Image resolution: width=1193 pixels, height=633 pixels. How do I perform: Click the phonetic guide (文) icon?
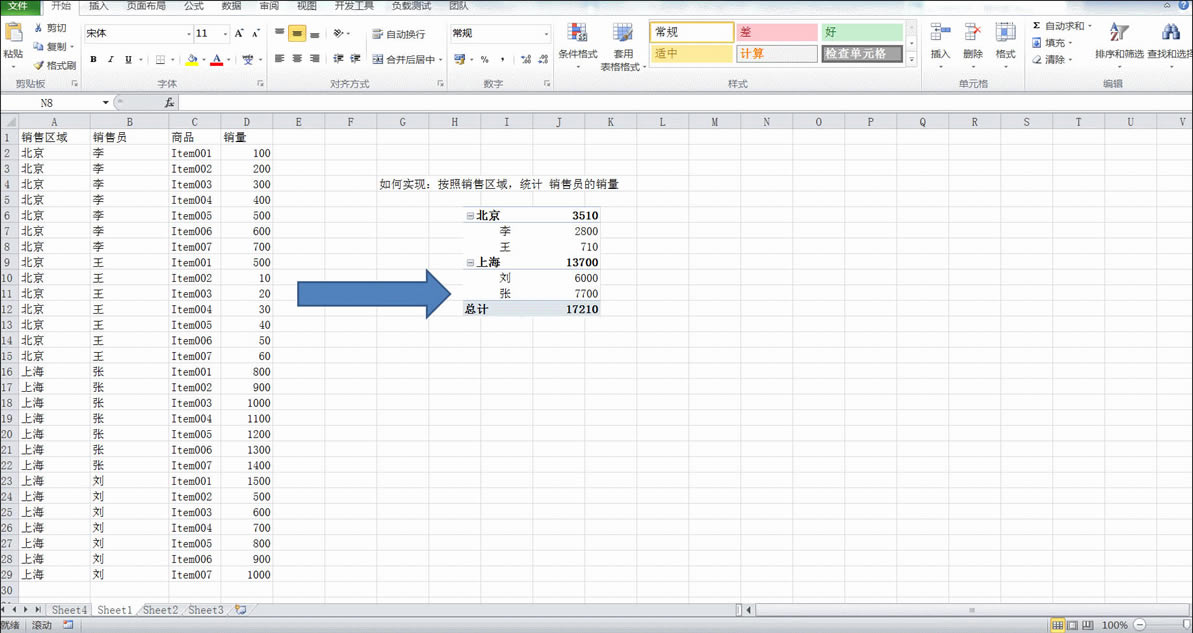[247, 59]
